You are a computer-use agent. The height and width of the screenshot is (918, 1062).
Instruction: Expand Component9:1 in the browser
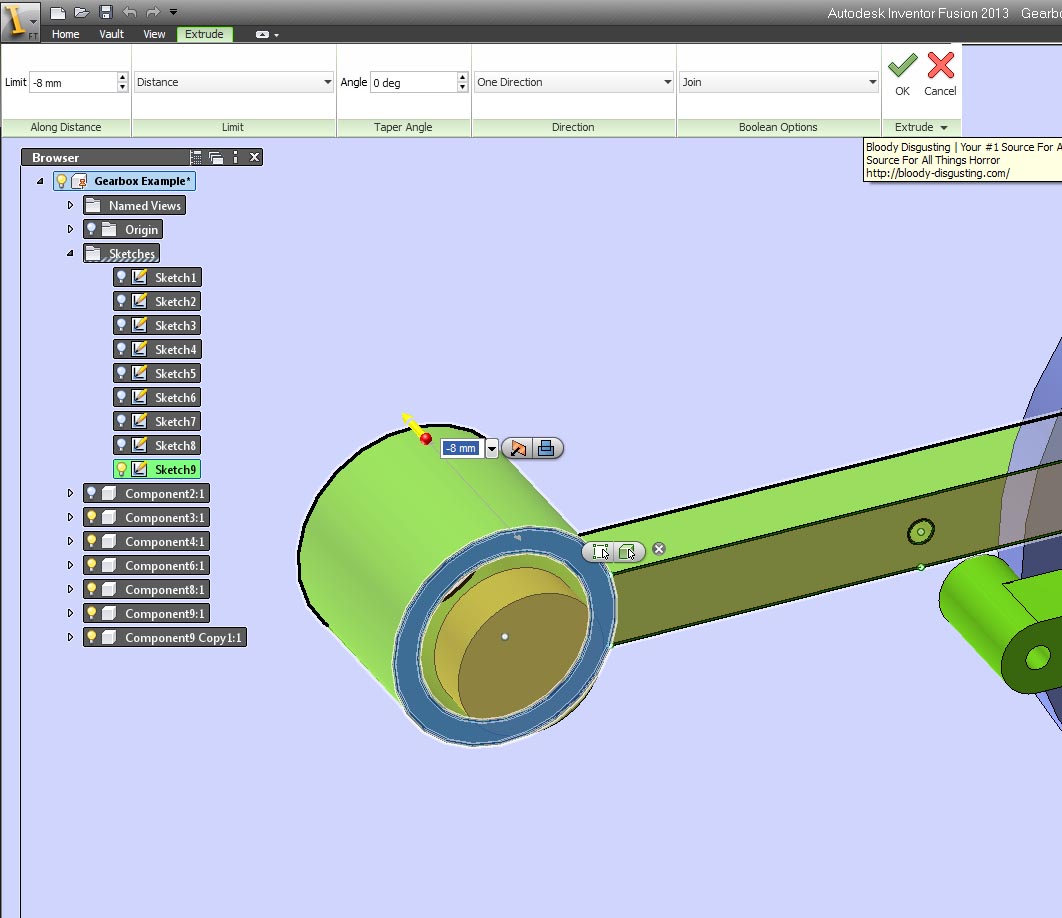tap(70, 613)
